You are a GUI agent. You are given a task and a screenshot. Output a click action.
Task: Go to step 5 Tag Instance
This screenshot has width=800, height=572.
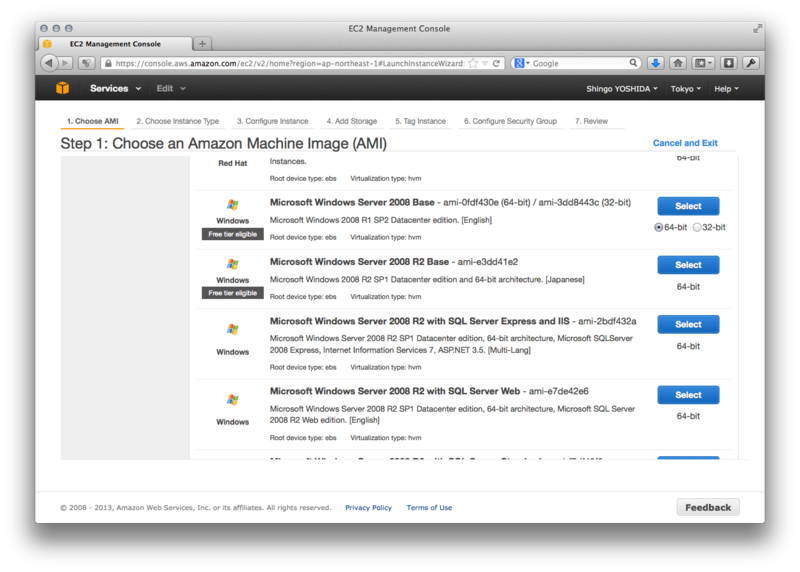[420, 121]
